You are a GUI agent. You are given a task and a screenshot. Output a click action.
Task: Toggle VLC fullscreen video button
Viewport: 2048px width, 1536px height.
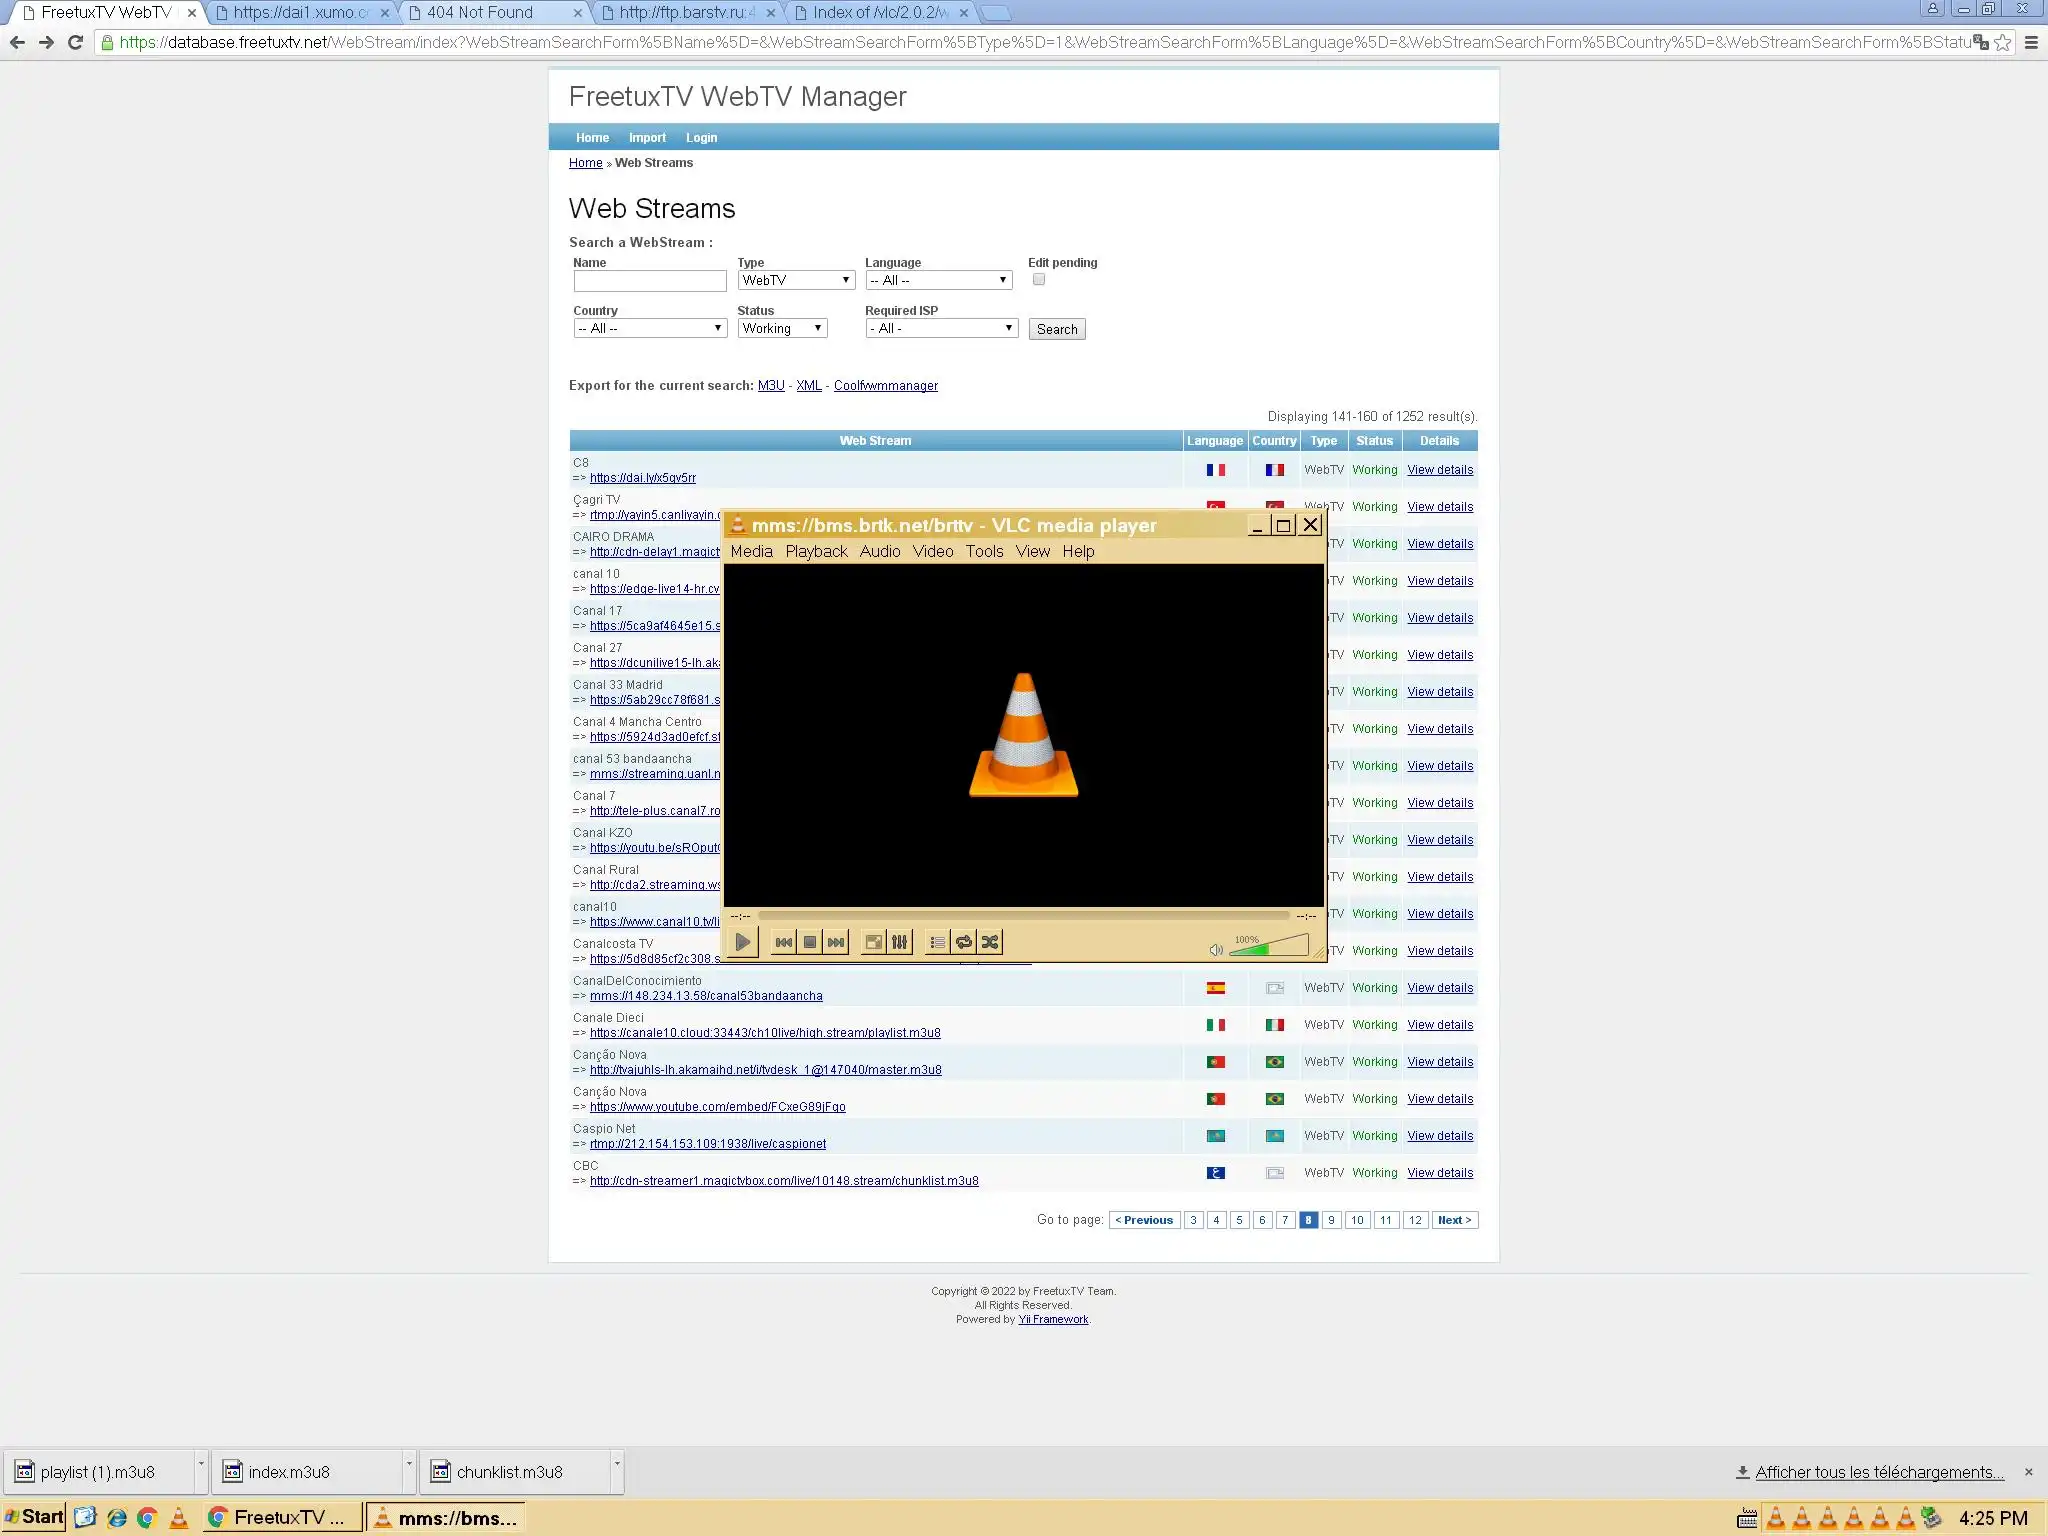(873, 942)
